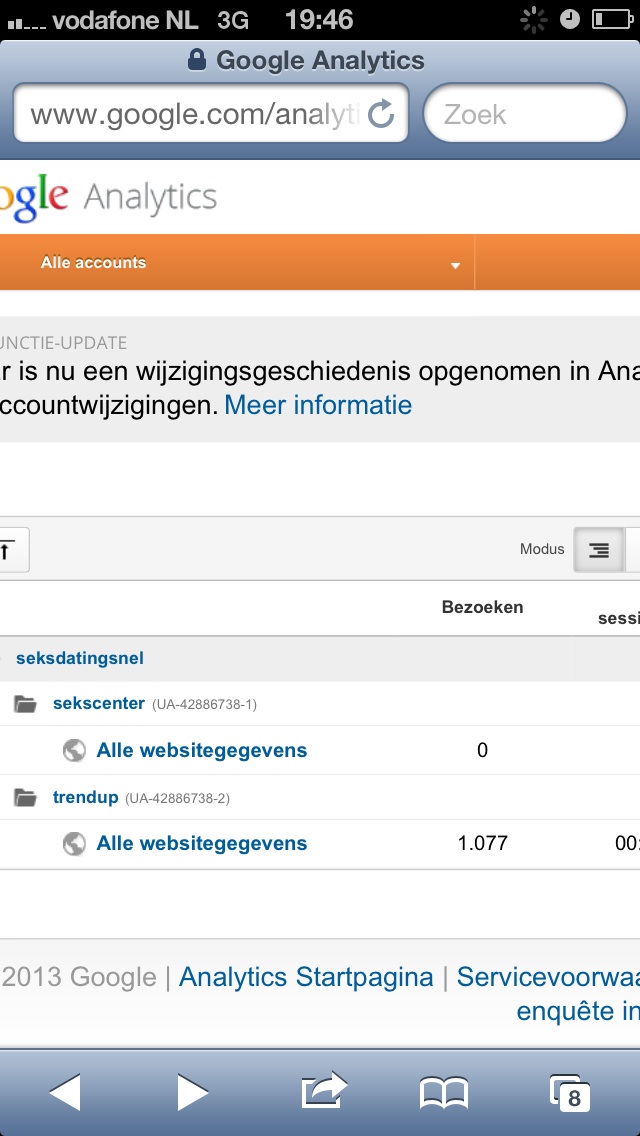Click globe icon in sekscenter row
This screenshot has height=1136, width=640.
click(74, 751)
